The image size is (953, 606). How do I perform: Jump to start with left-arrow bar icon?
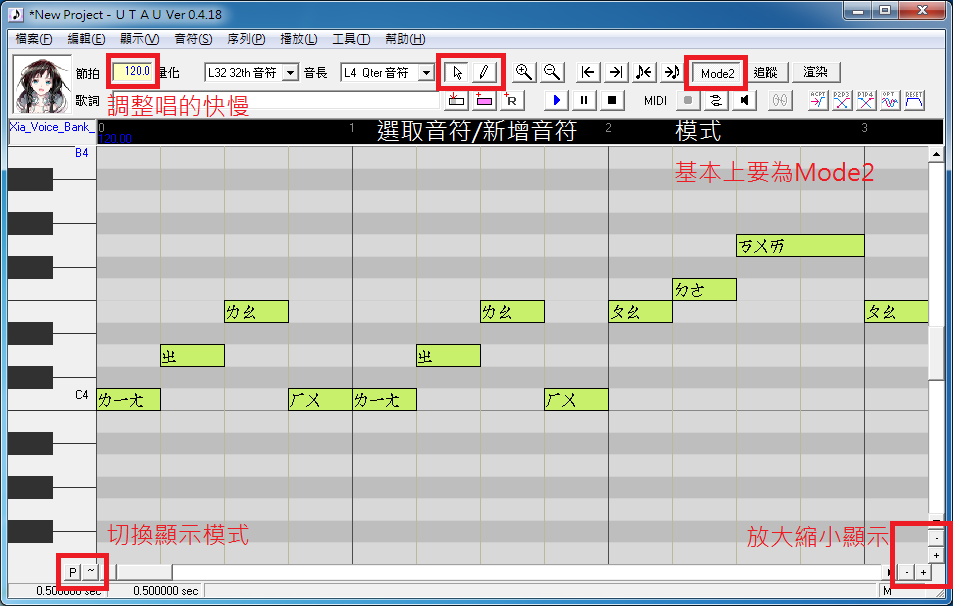click(588, 72)
